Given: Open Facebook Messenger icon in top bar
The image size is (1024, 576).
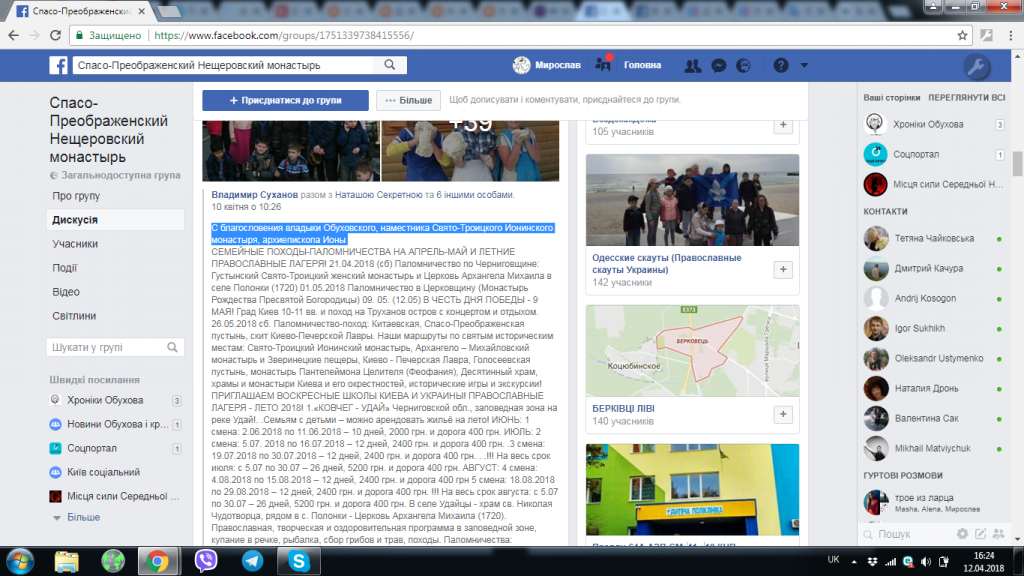Looking at the screenshot, I should (718, 65).
